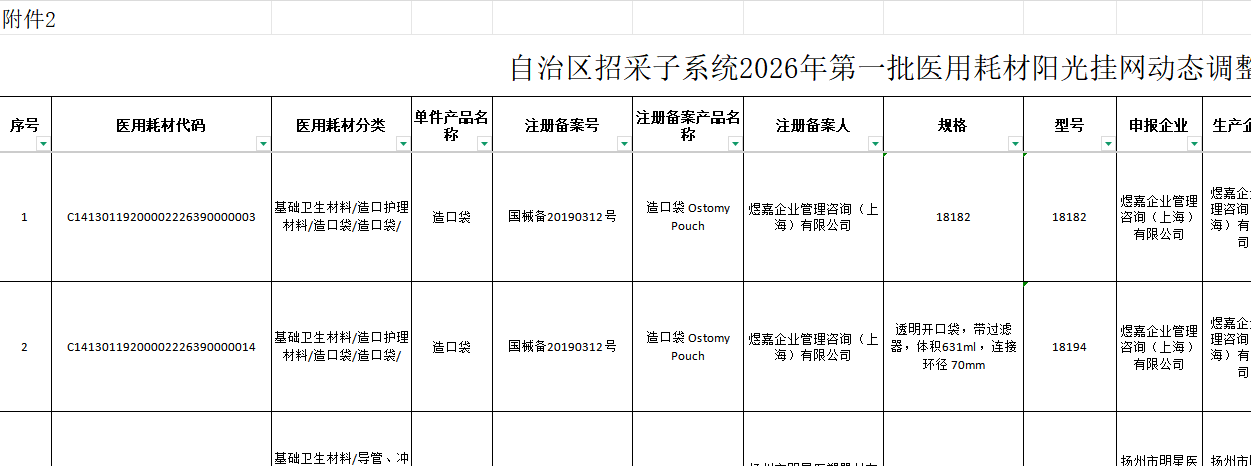Click the 透明开口袋 specification cell
Viewport: 1251px width, 466px height.
[x=953, y=347]
